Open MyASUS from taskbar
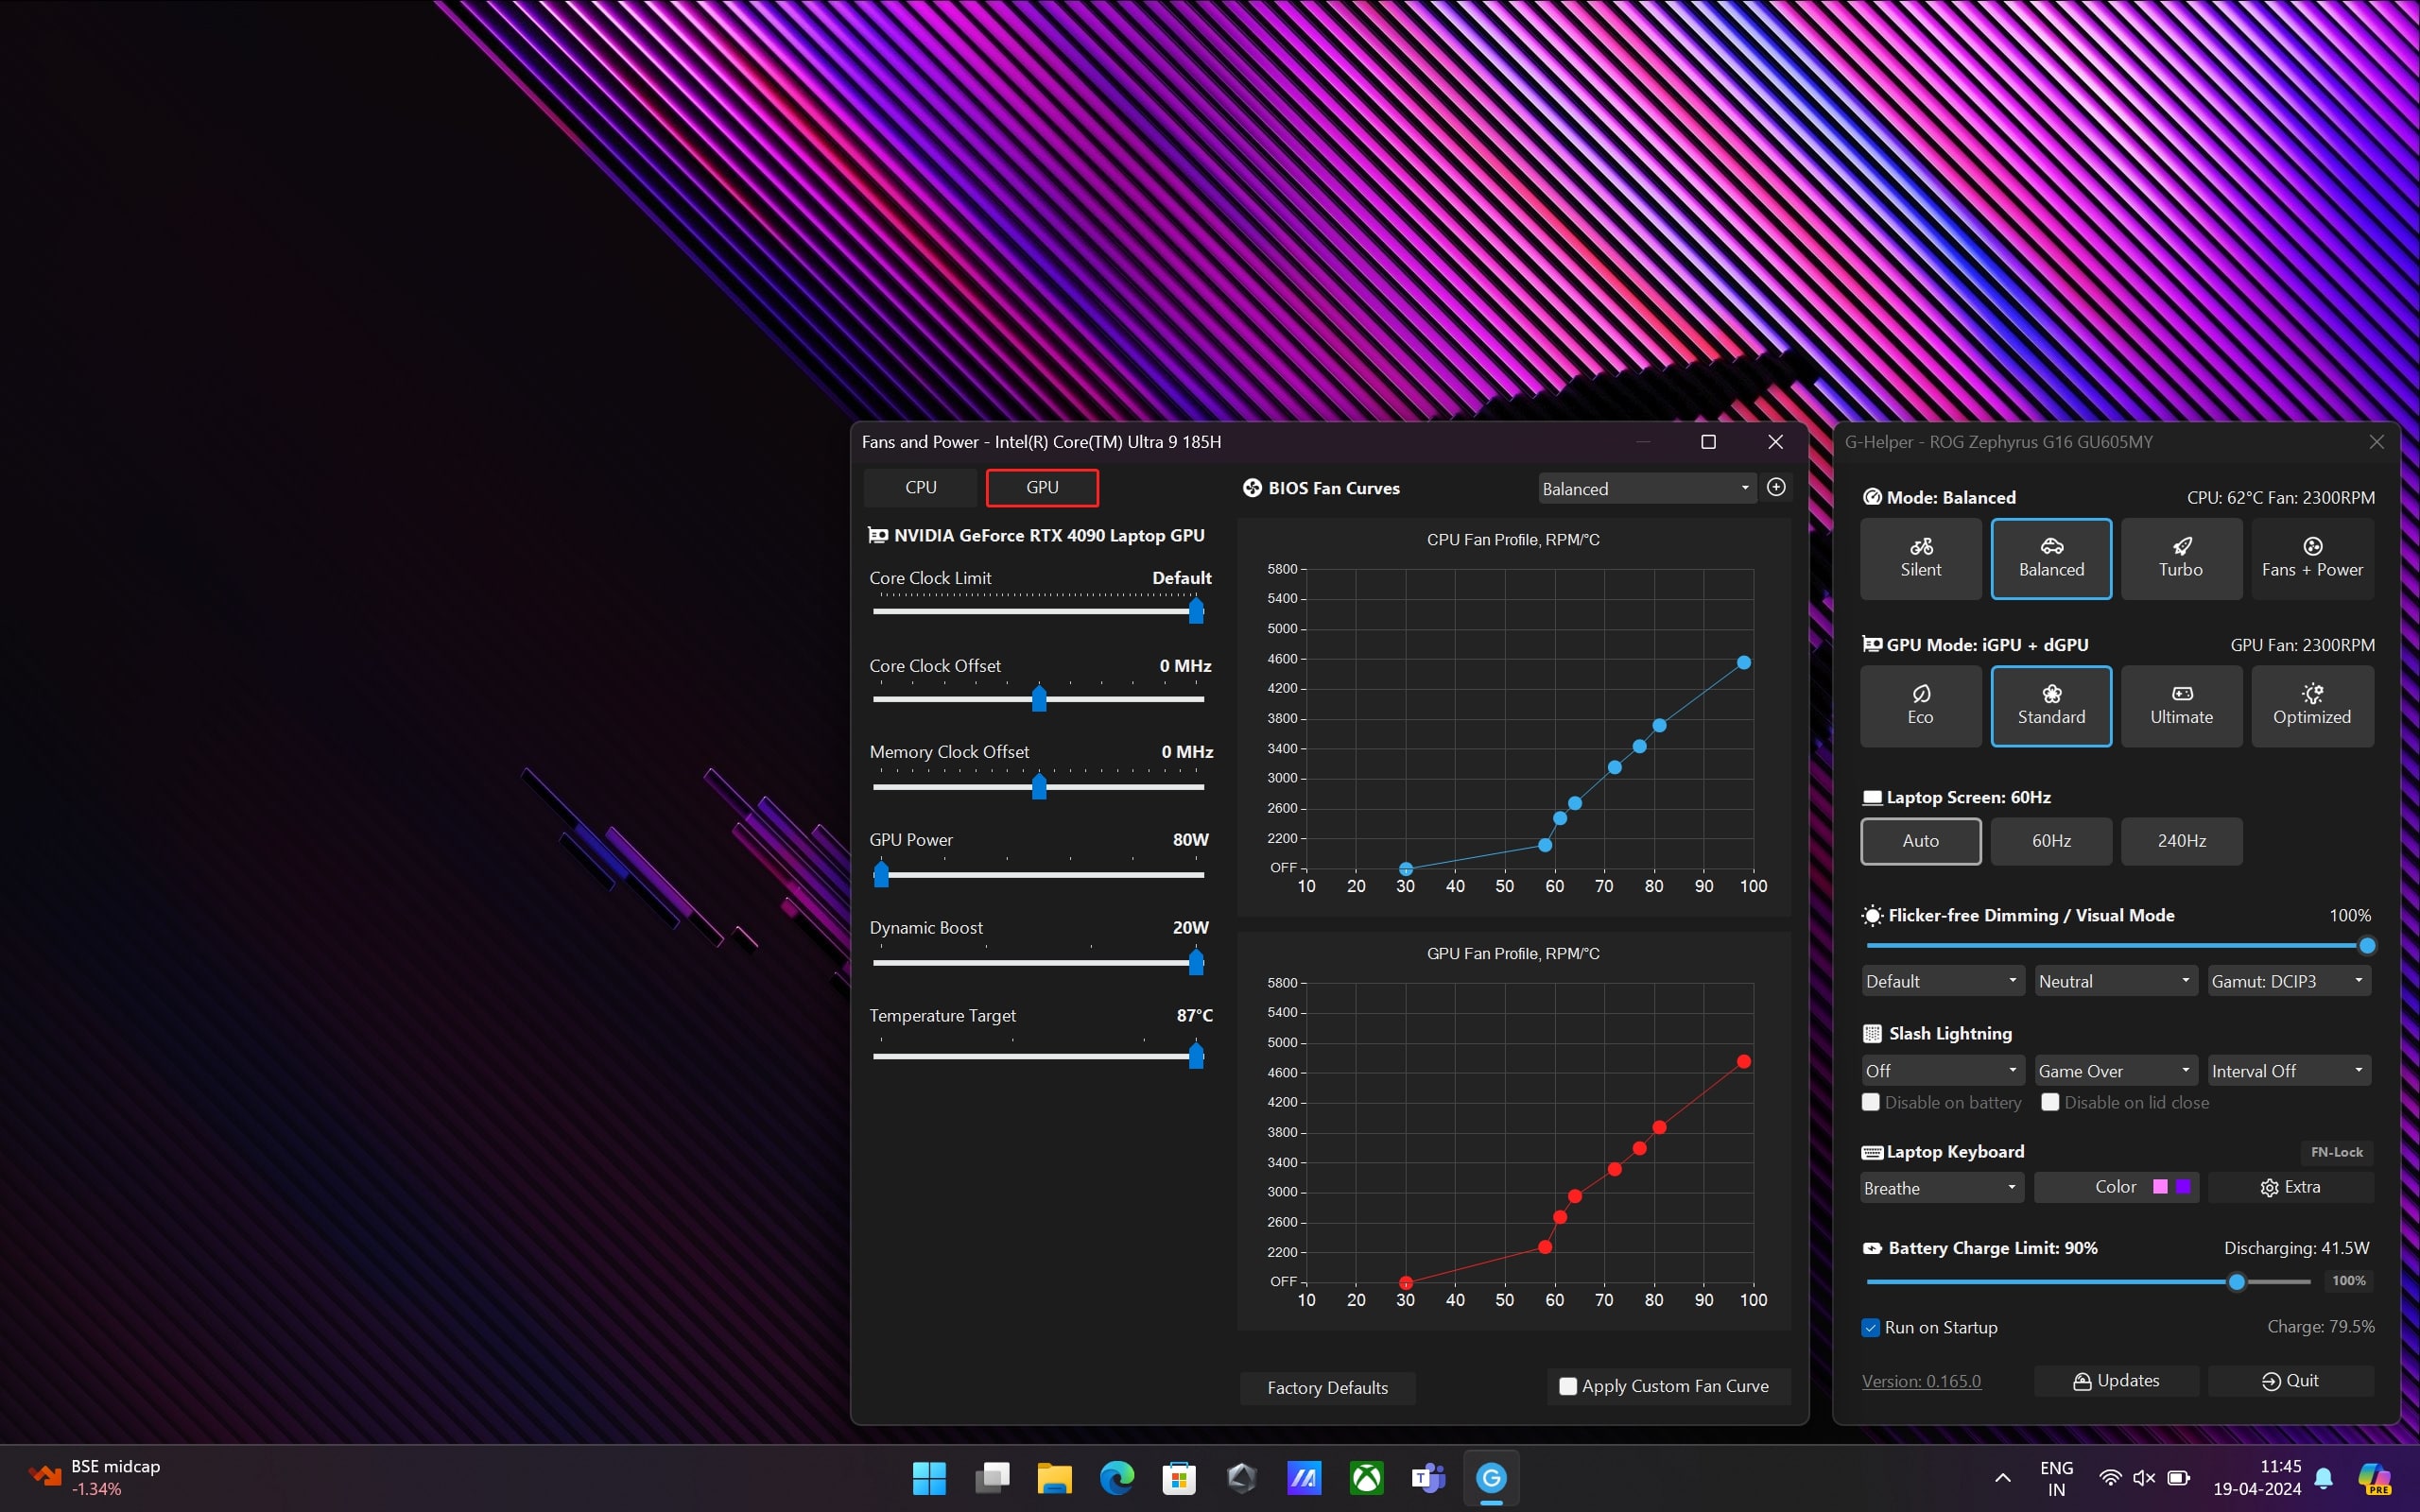This screenshot has width=2420, height=1512. pyautogui.click(x=1304, y=1478)
